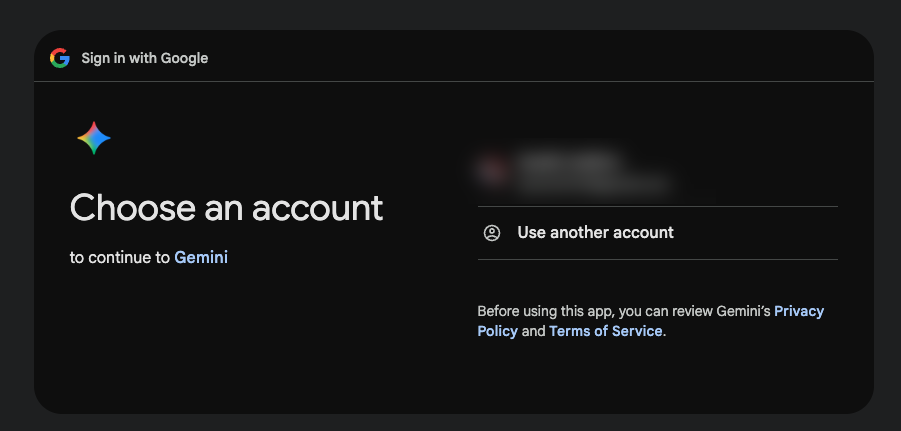
Task: Click the "Sign in with Google" header text
Action: (x=145, y=58)
